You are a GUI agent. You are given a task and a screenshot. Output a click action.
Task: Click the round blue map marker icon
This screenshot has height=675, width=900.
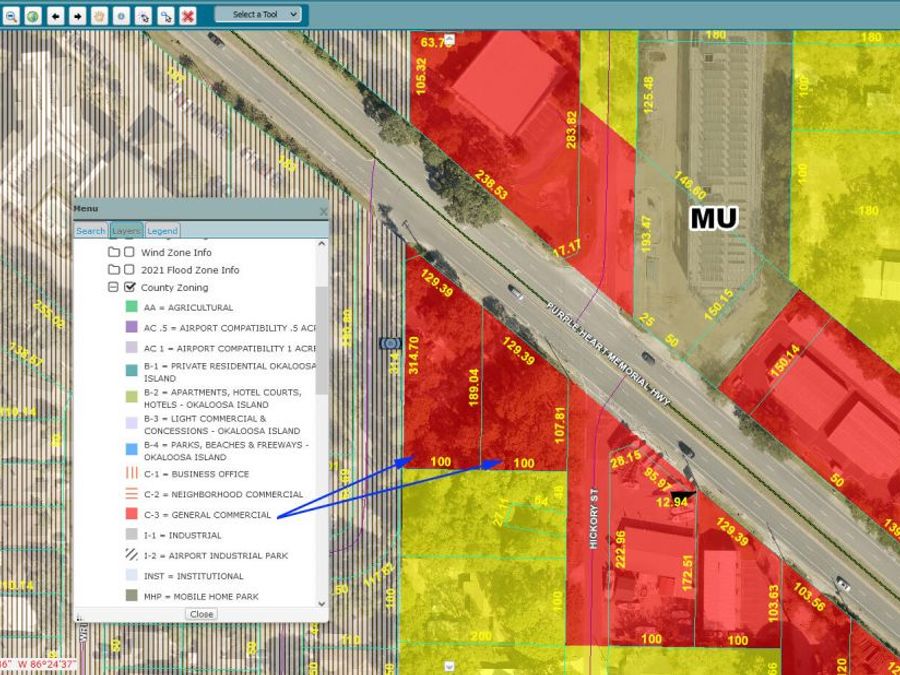coord(390,344)
